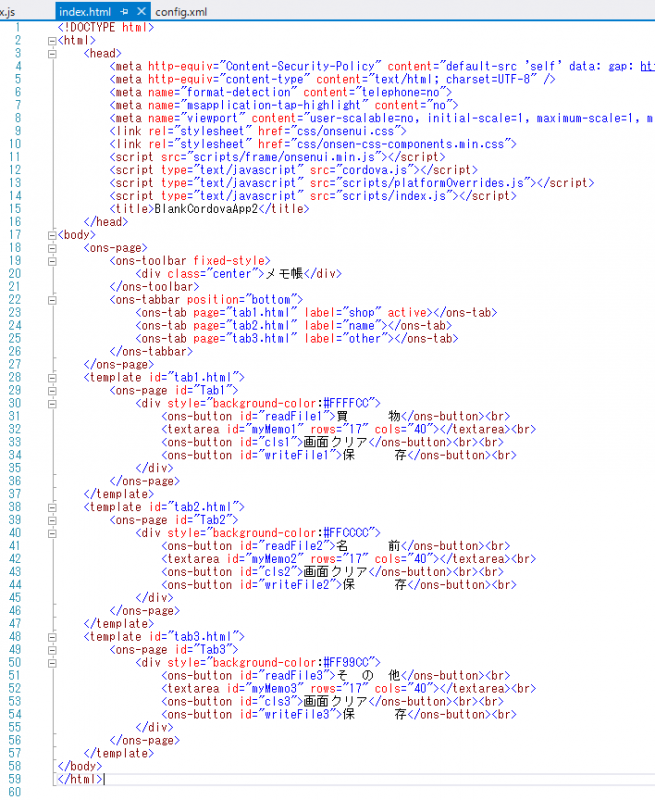Screen dimensions: 655x800
Task: Collapse the tab1.html template block
Action: [x=51, y=377]
